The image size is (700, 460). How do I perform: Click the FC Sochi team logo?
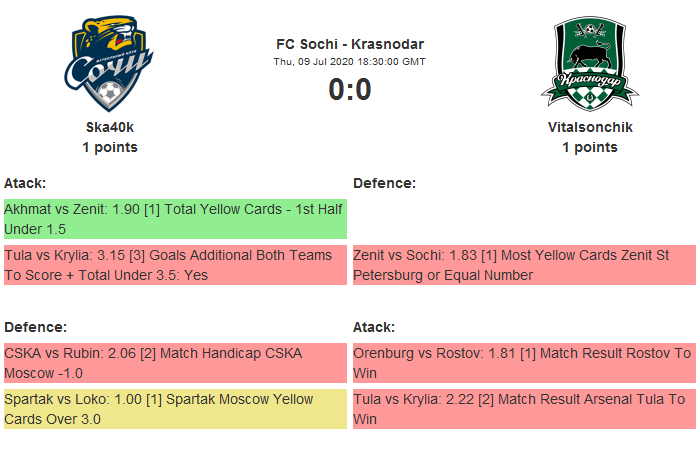pyautogui.click(x=110, y=65)
